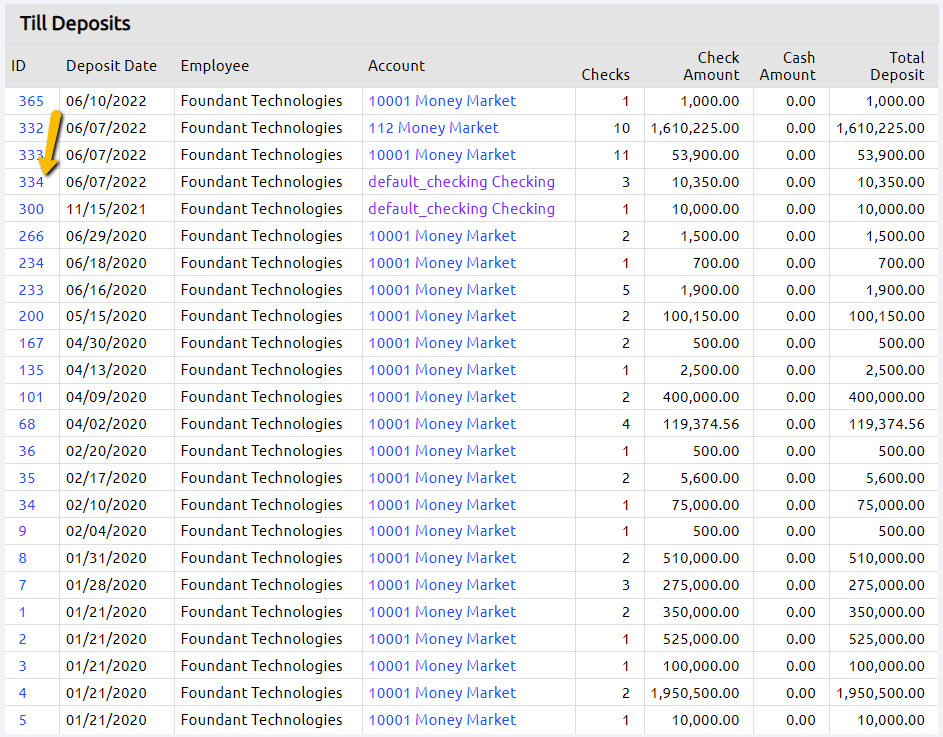Click the Till Deposits title
943x737 pixels.
tap(75, 23)
